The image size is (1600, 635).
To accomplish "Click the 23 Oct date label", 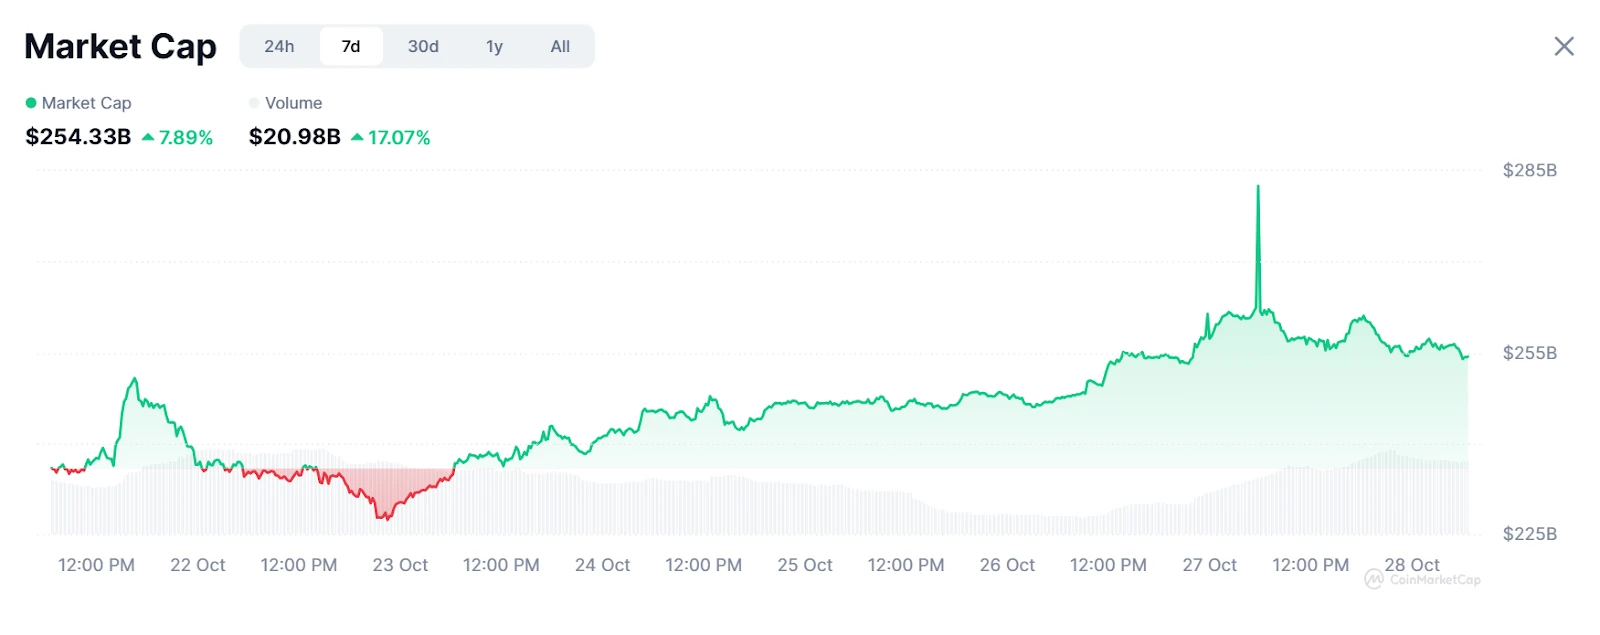I will pyautogui.click(x=400, y=565).
